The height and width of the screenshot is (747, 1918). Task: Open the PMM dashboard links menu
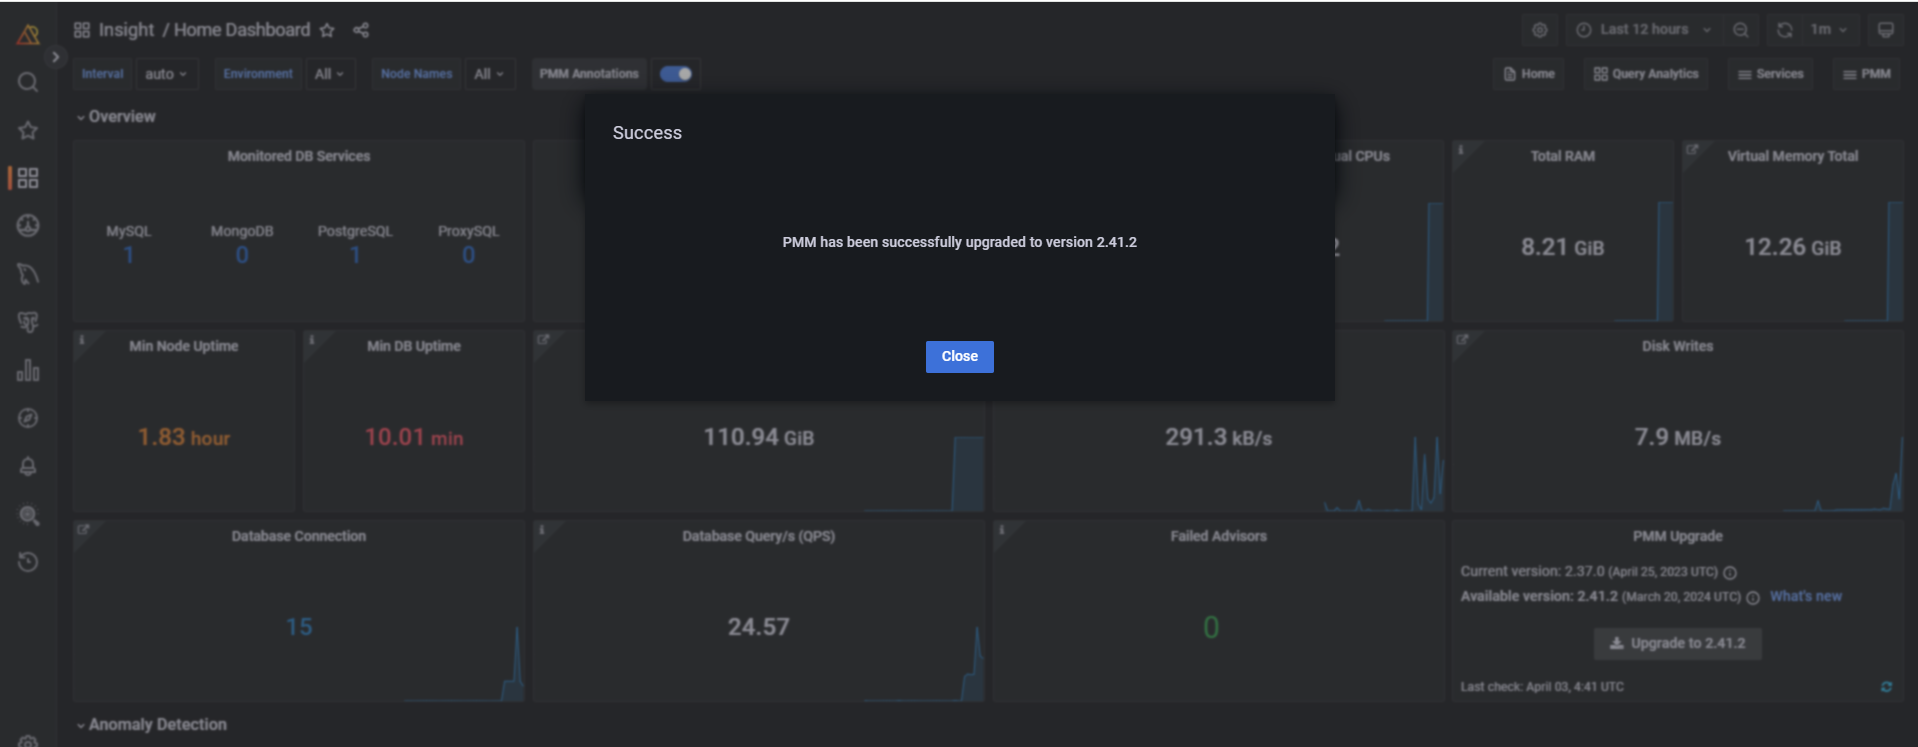click(x=1866, y=74)
